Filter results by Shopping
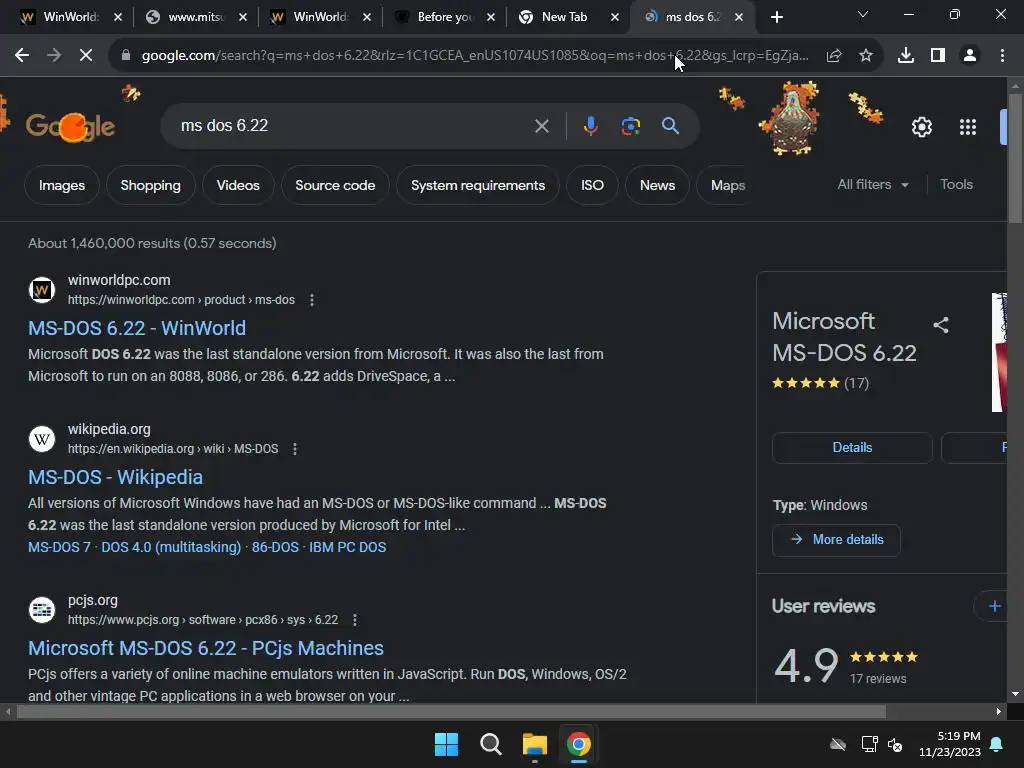 coord(150,185)
